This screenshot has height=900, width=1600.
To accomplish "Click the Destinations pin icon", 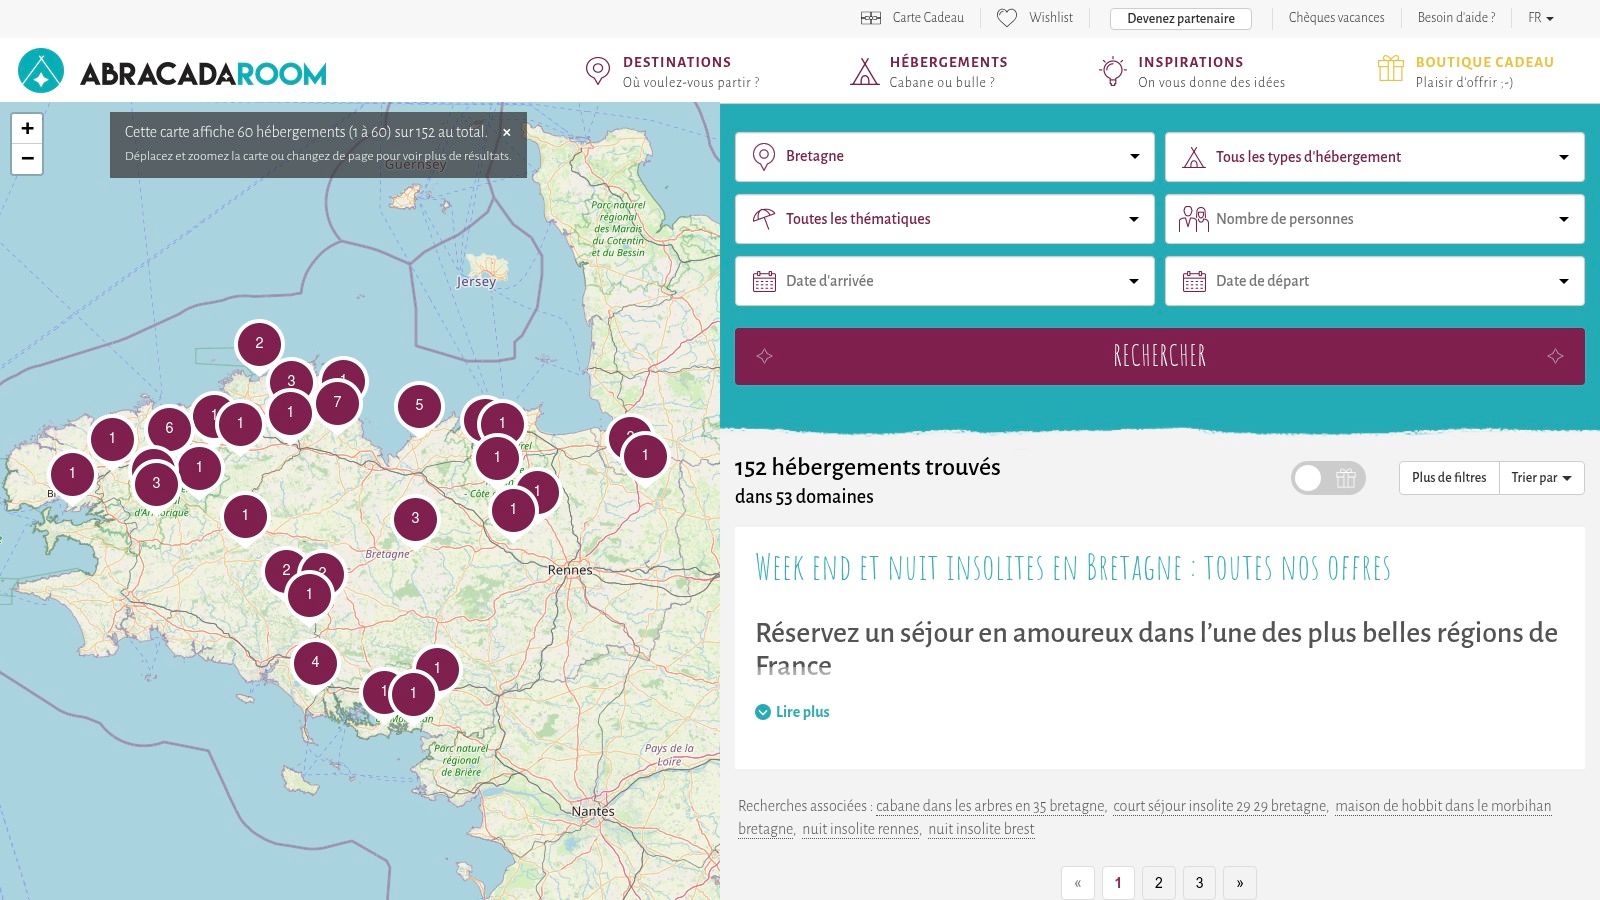I will coord(598,71).
